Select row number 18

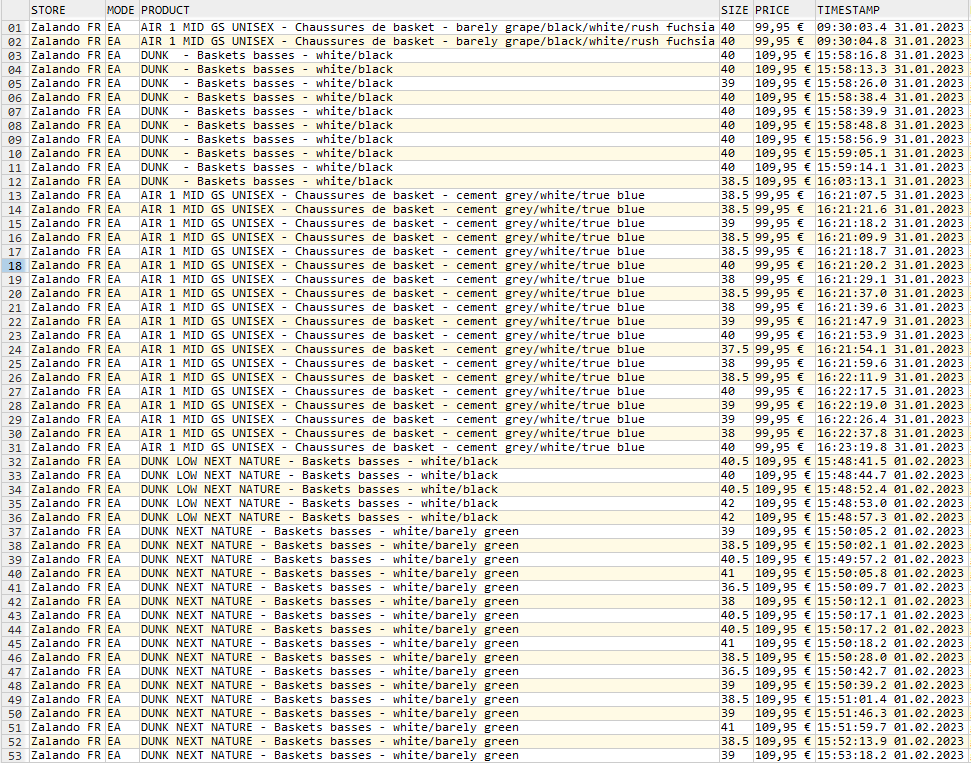click(x=15, y=266)
